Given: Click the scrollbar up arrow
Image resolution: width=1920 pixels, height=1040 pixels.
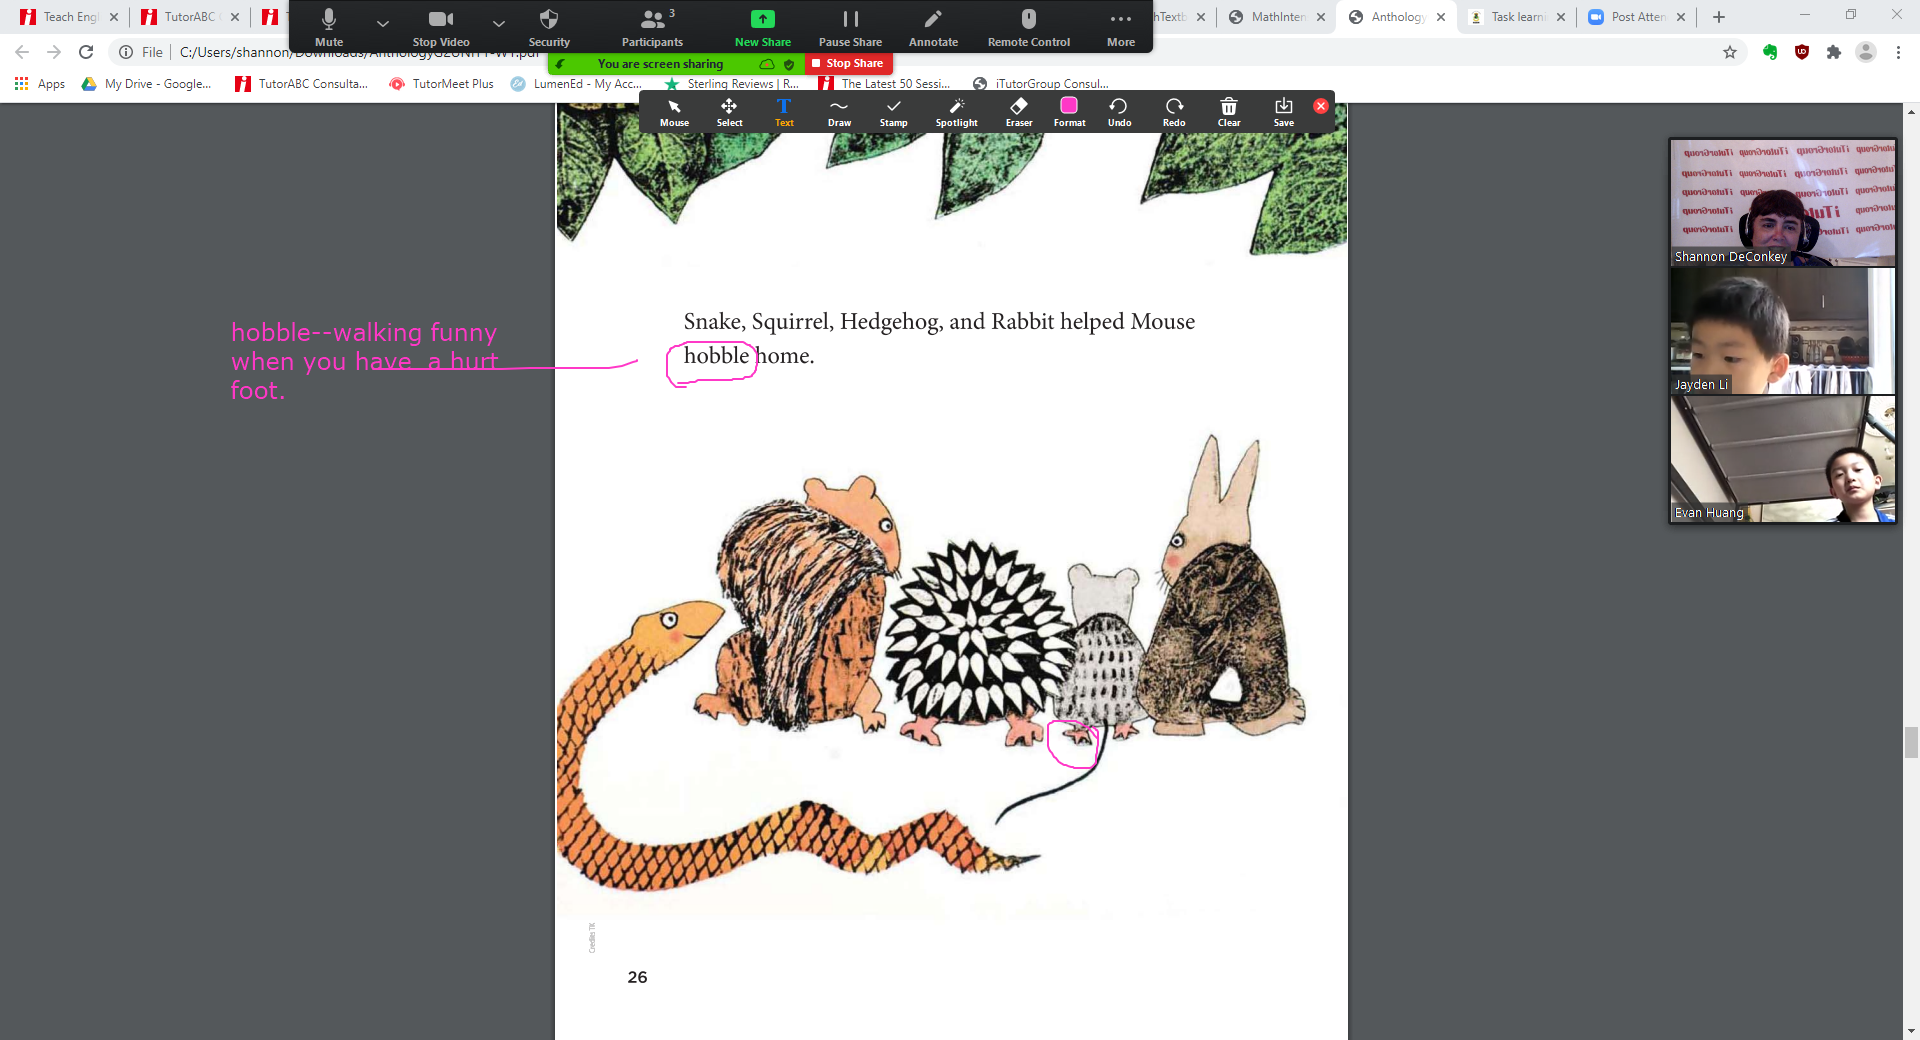Looking at the screenshot, I should [1911, 112].
